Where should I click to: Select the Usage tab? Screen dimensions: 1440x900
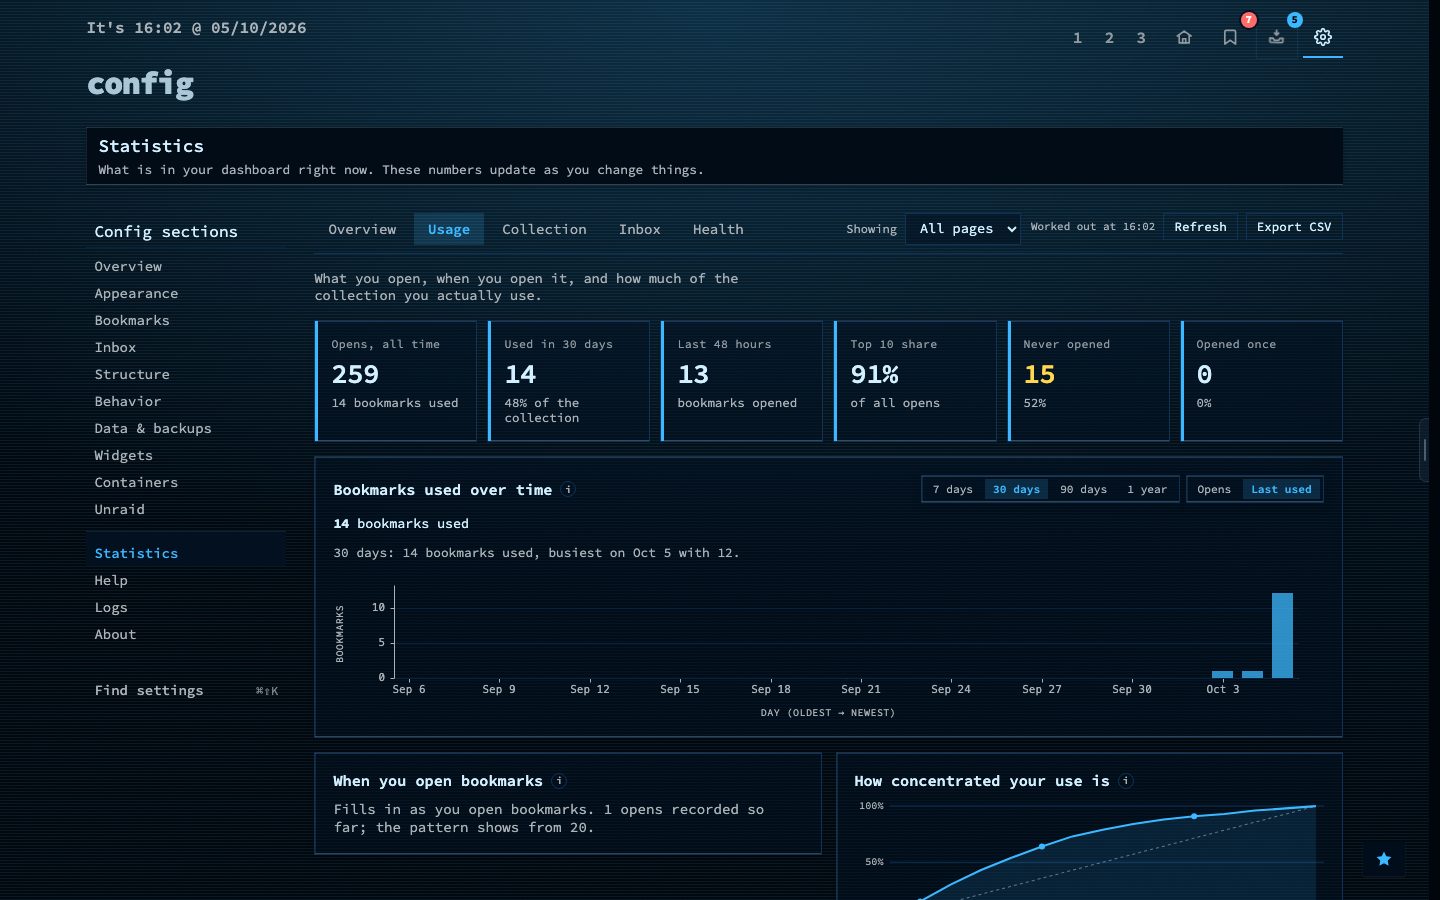tap(449, 229)
